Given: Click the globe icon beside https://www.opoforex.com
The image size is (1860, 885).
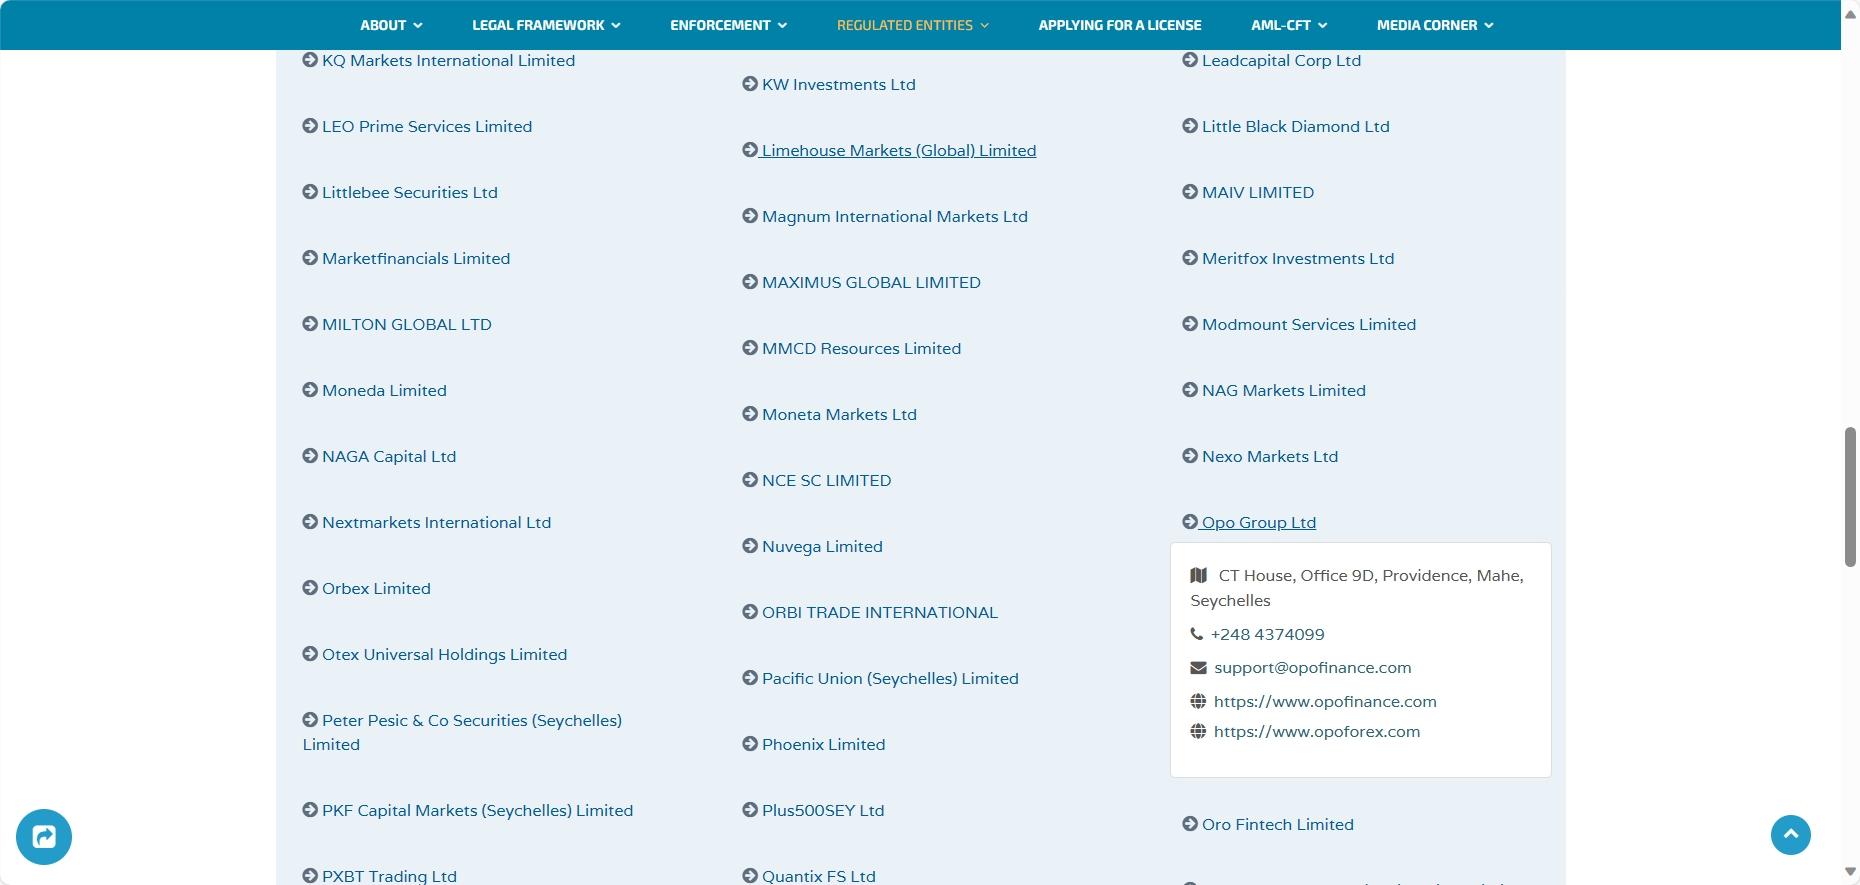Looking at the screenshot, I should [x=1198, y=731].
